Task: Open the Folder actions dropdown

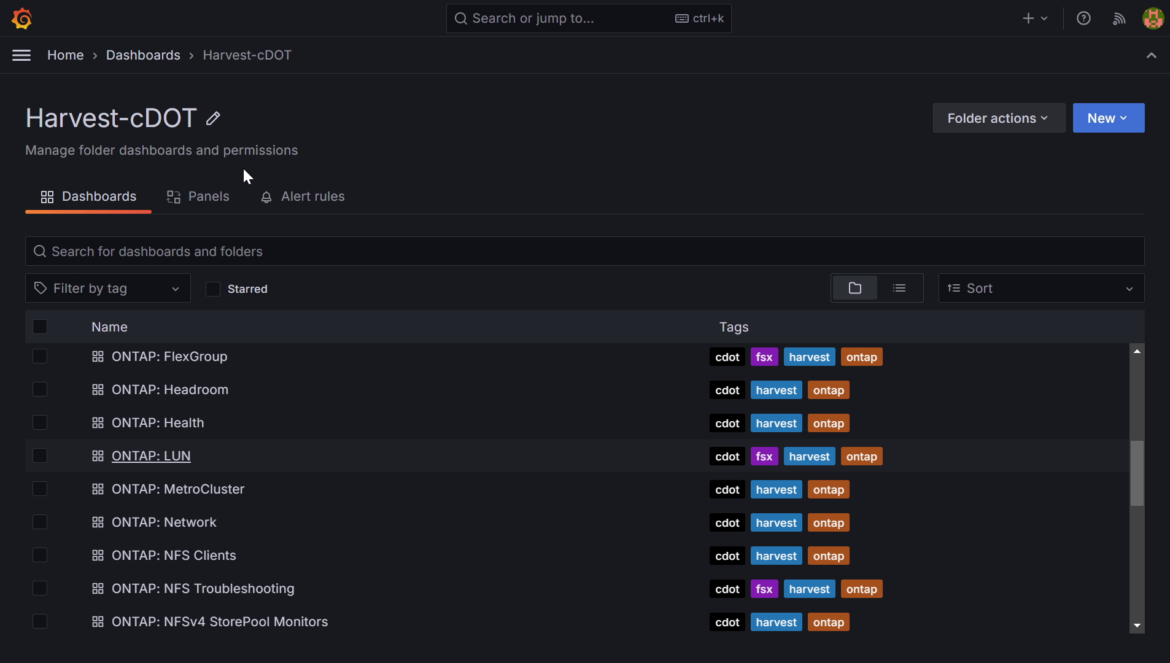Action: 998,118
